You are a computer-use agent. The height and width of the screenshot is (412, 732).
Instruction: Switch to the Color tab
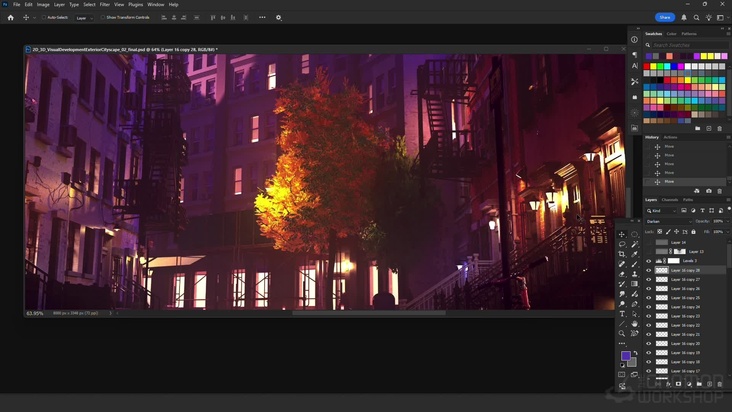[x=671, y=34]
